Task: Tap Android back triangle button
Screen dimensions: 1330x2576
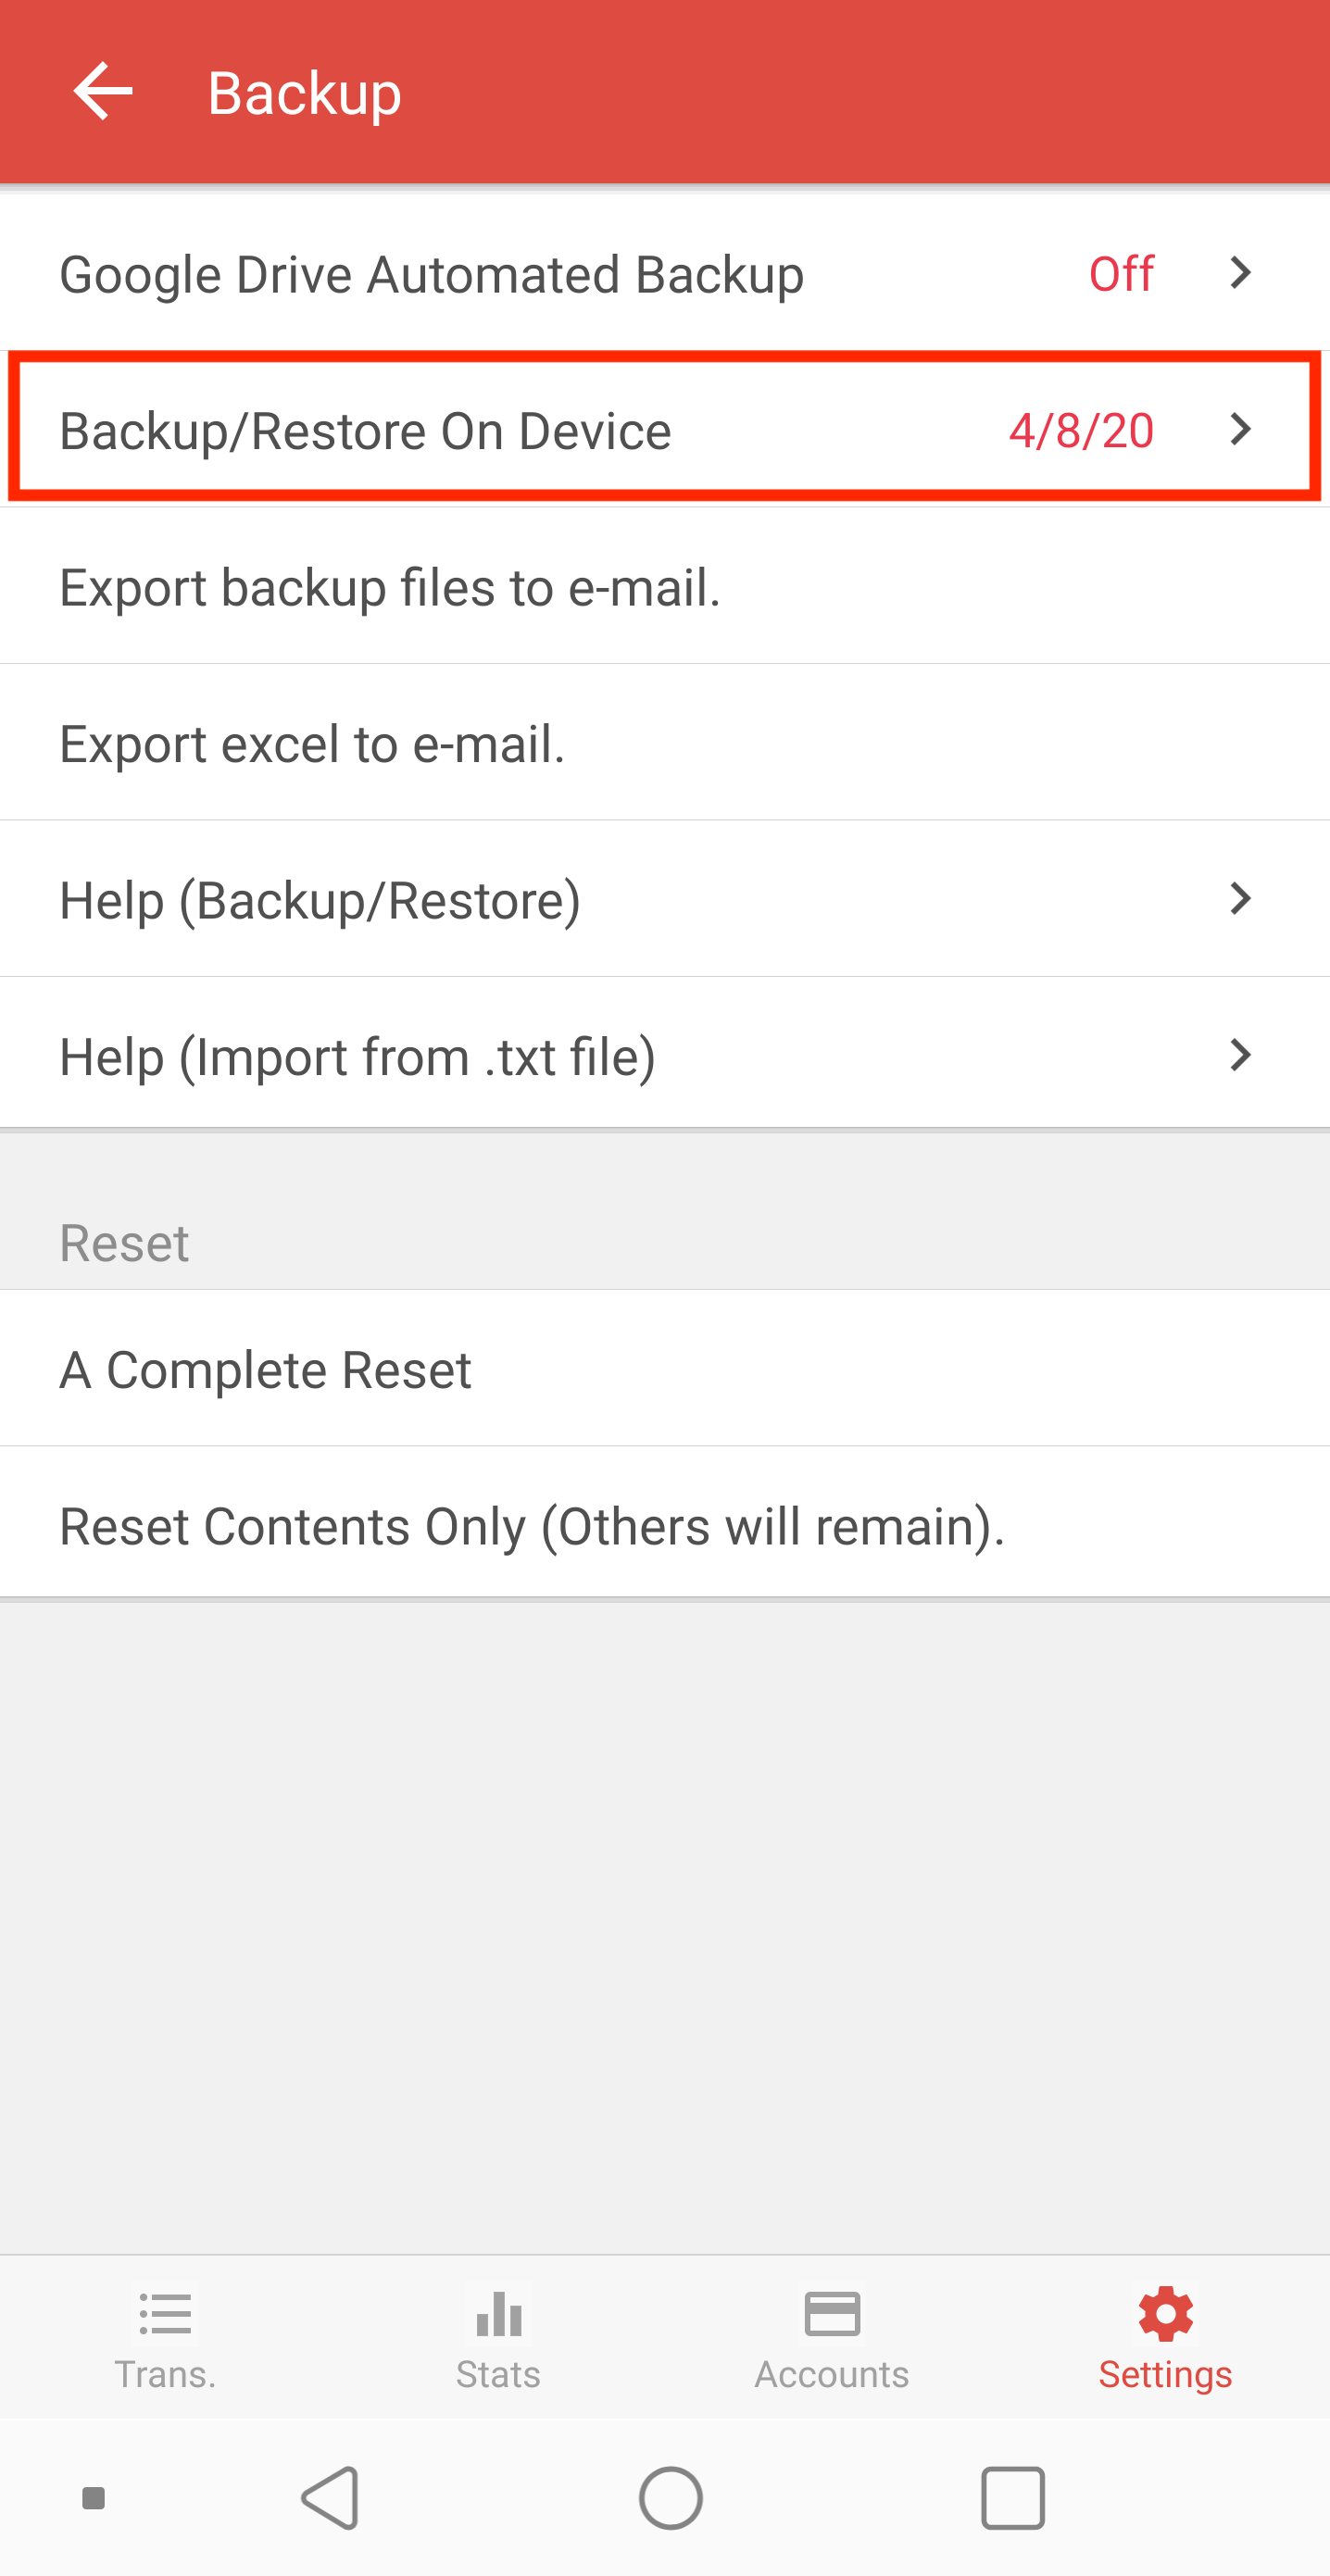Action: [x=331, y=2498]
